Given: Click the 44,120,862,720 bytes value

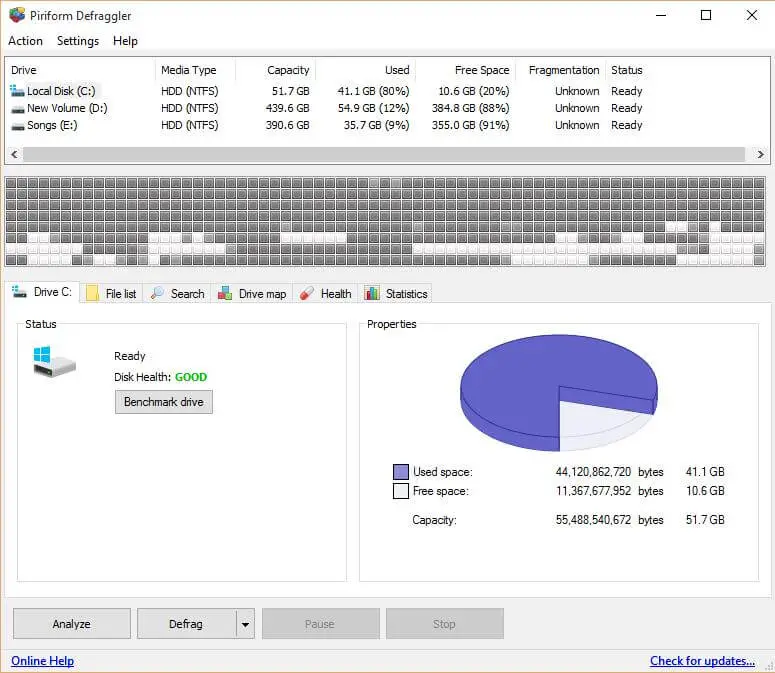Looking at the screenshot, I should (593, 472).
